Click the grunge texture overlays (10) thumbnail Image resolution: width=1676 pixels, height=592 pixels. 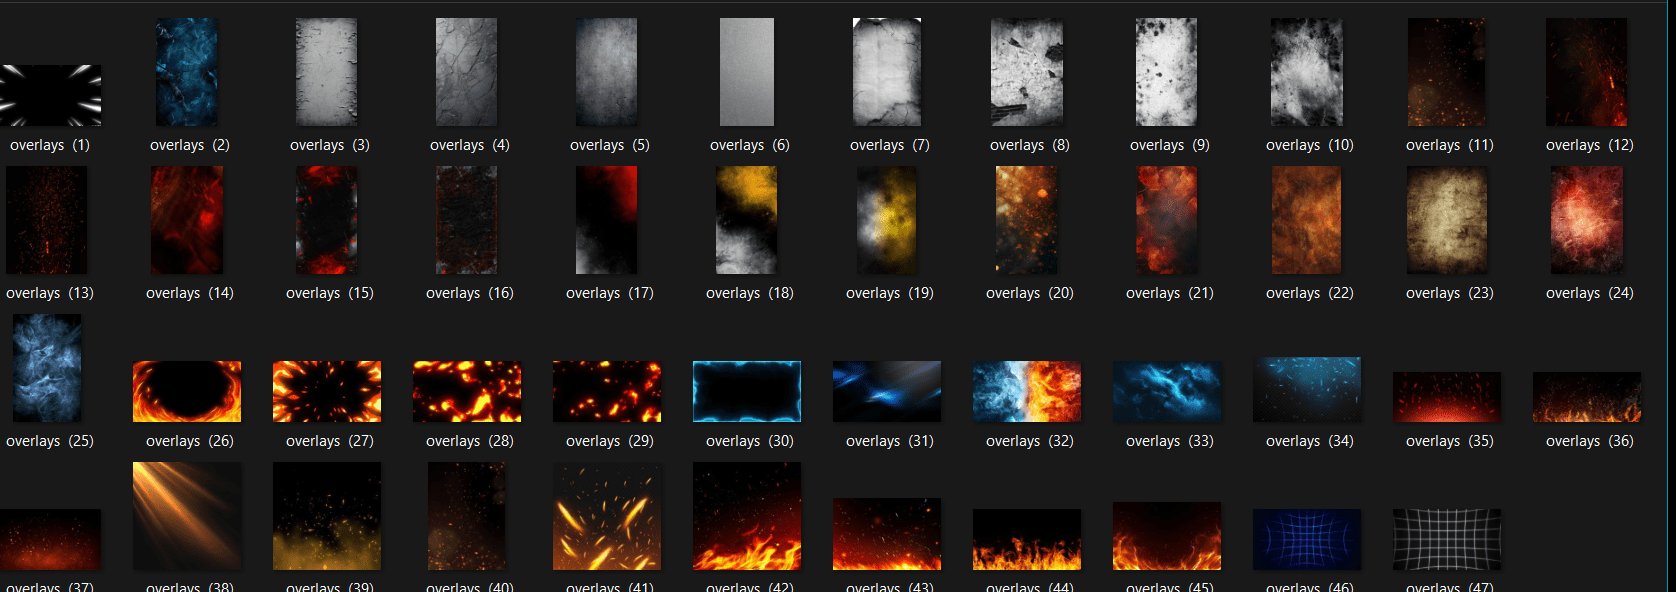1307,72
